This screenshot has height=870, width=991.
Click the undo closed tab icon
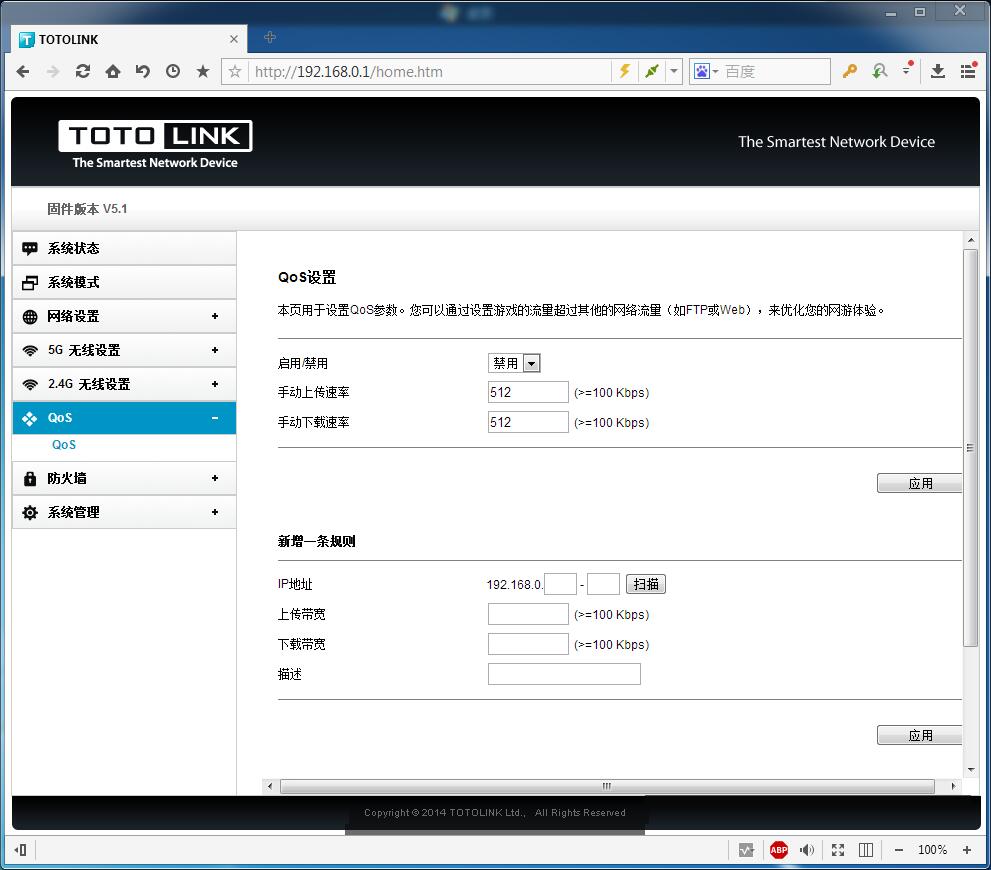143,71
